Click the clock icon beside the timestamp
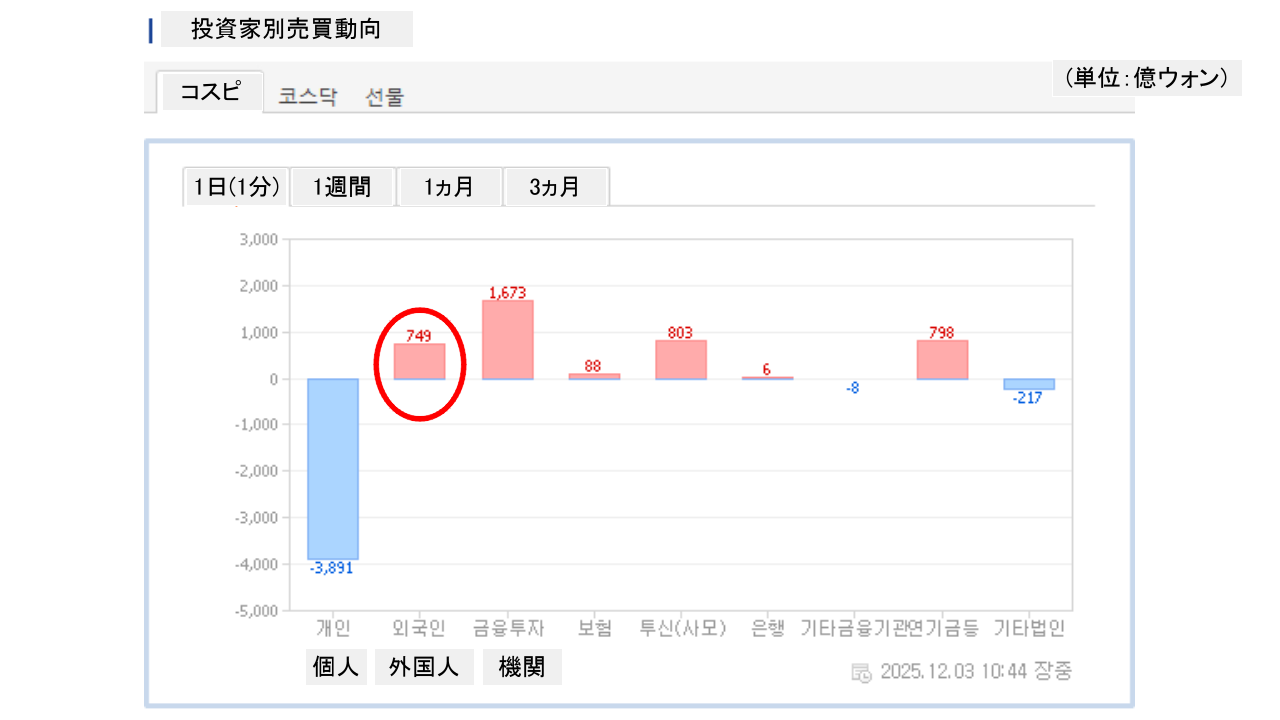 860,672
